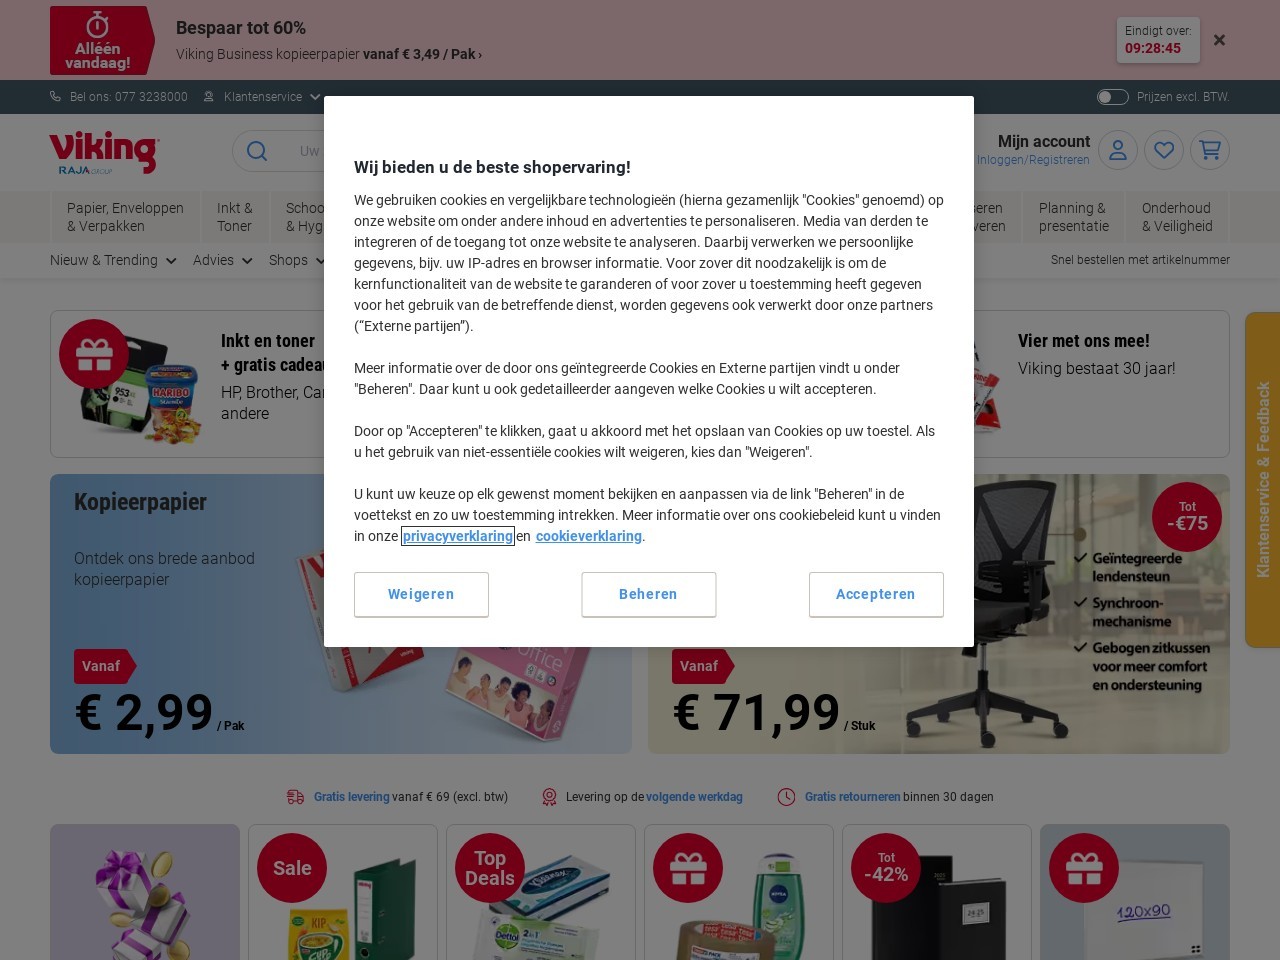1280x960 pixels.
Task: Open the shopping cart icon
Action: 1210,150
